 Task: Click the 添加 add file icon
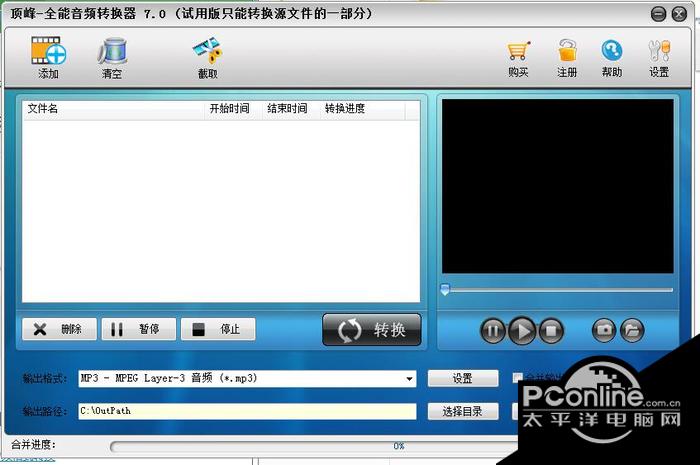point(48,57)
